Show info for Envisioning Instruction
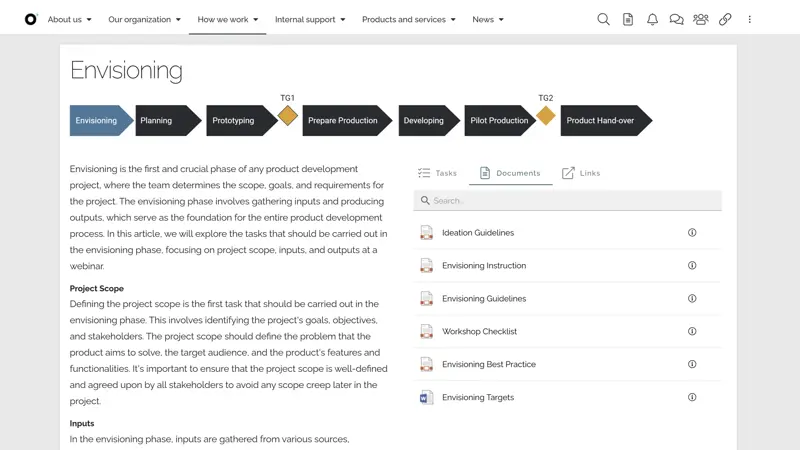800x450 pixels. (x=692, y=265)
